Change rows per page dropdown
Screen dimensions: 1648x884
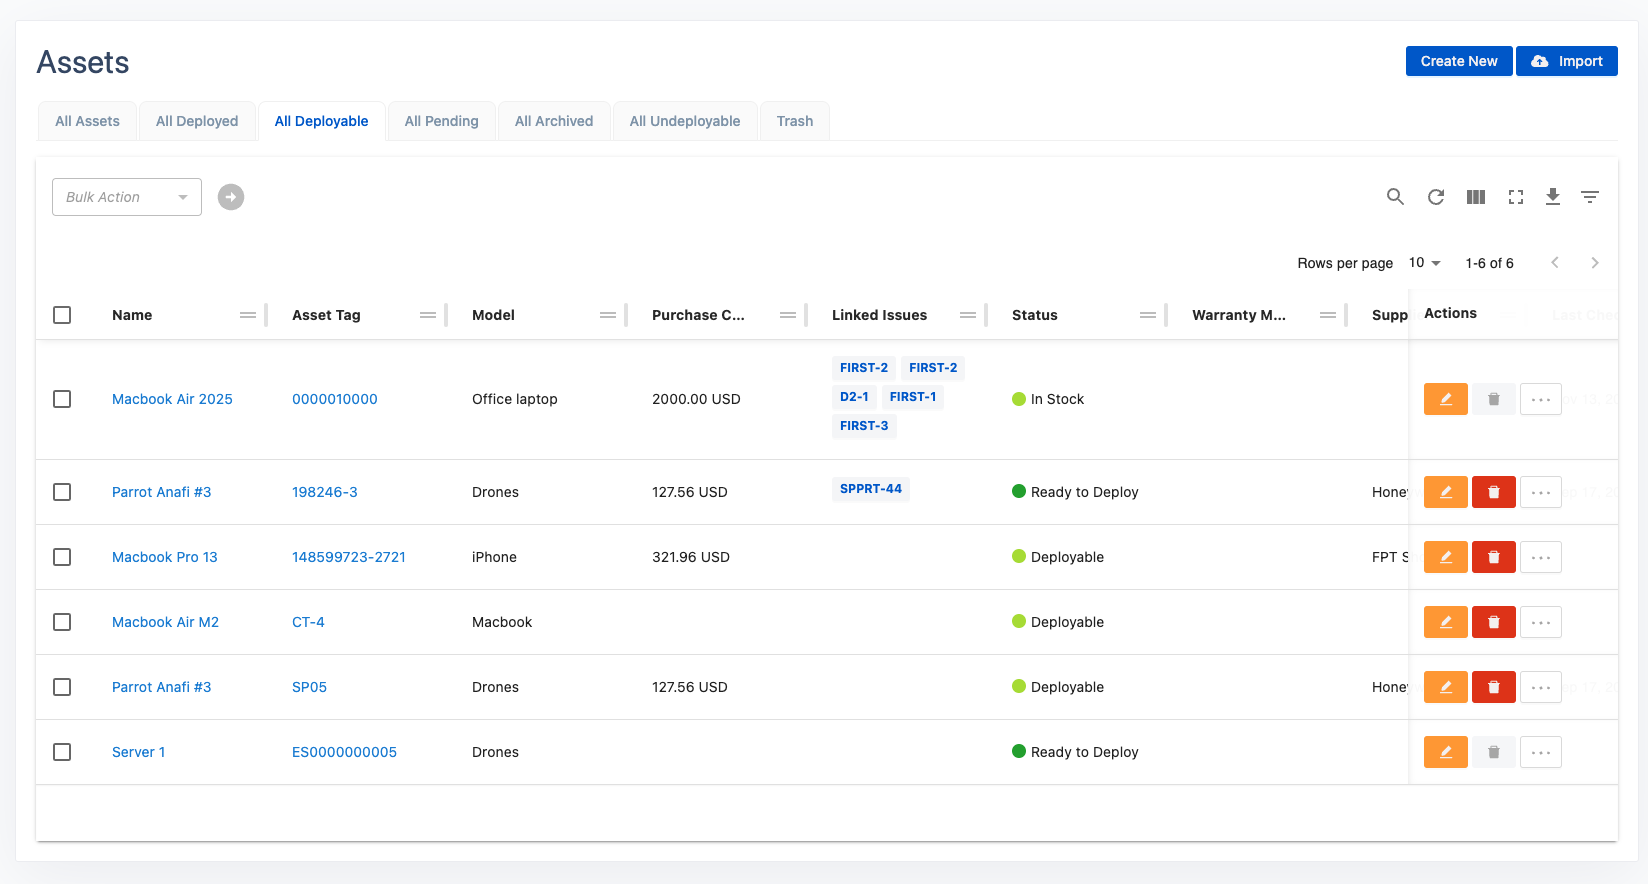pos(1424,263)
